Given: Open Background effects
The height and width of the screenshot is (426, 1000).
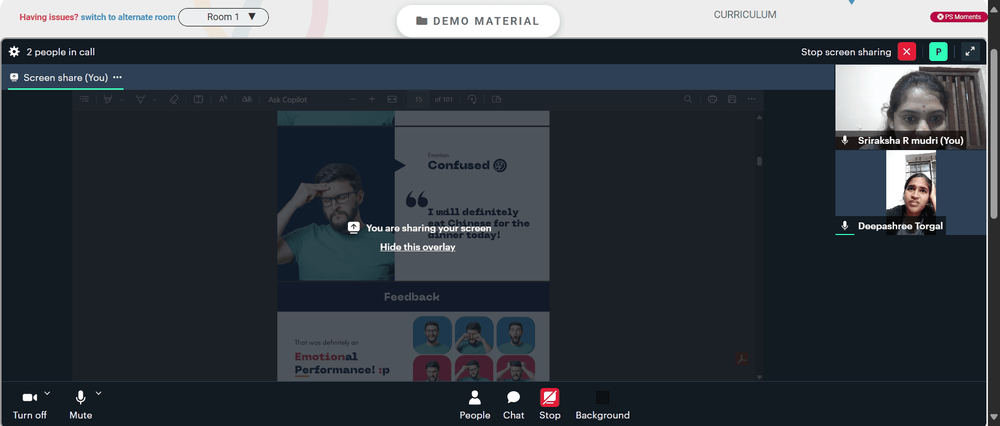Looking at the screenshot, I should (602, 405).
